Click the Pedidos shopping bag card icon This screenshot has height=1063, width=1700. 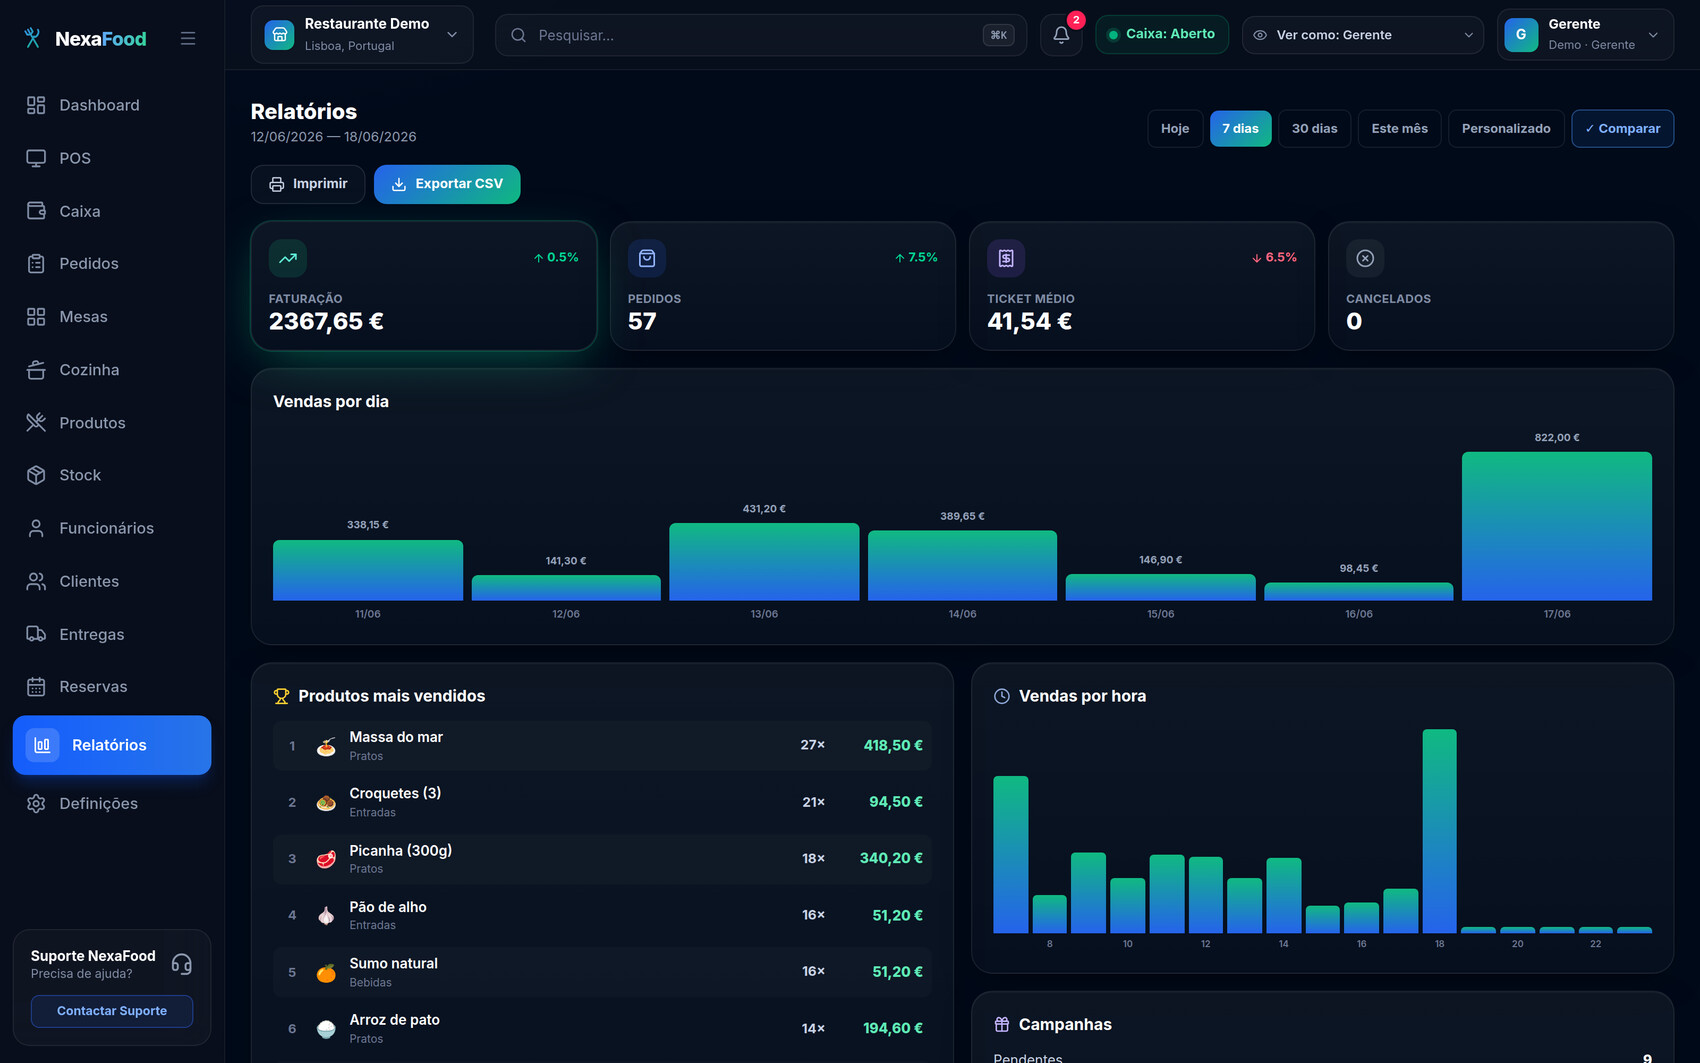(x=647, y=258)
